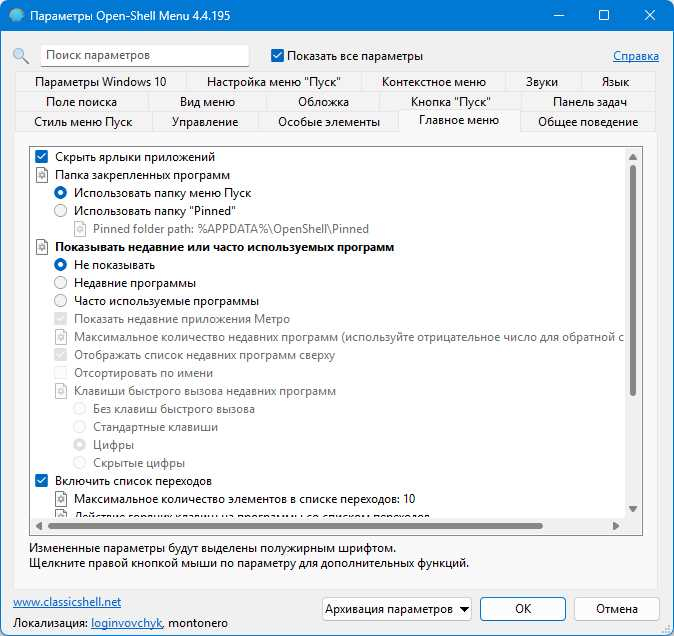Image resolution: width=674 pixels, height=636 pixels.
Task: Switch to "Поле поиска" tab
Action: coord(81,102)
